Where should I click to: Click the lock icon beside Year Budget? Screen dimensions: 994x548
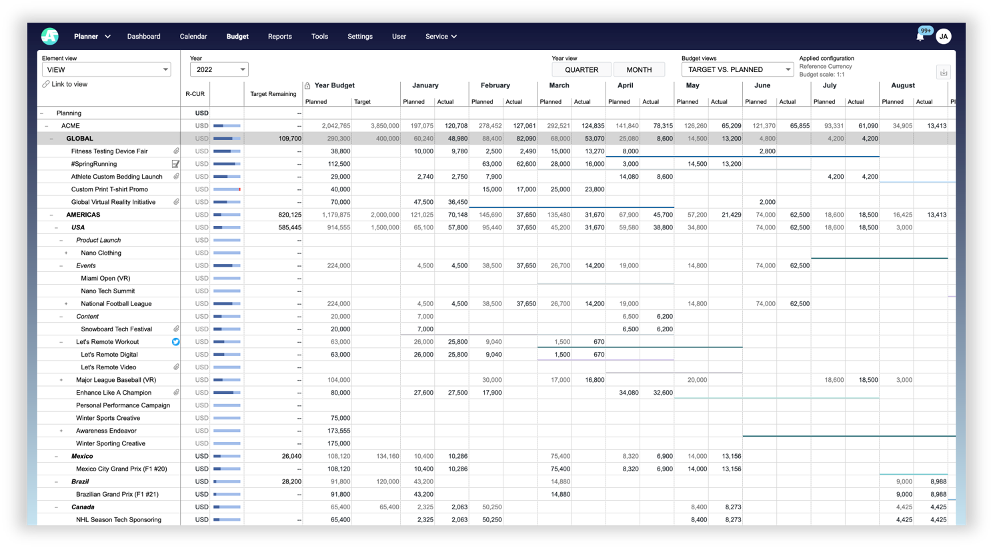307,86
